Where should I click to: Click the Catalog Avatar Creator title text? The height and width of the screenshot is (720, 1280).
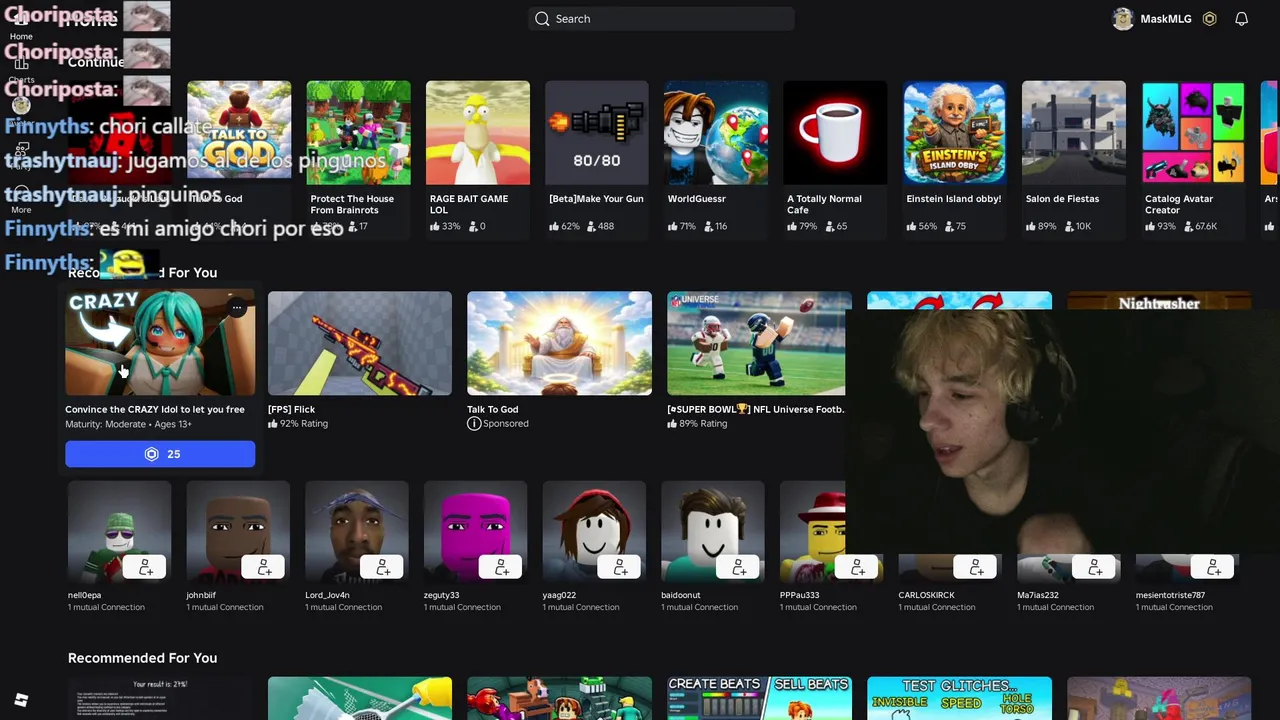(1179, 204)
